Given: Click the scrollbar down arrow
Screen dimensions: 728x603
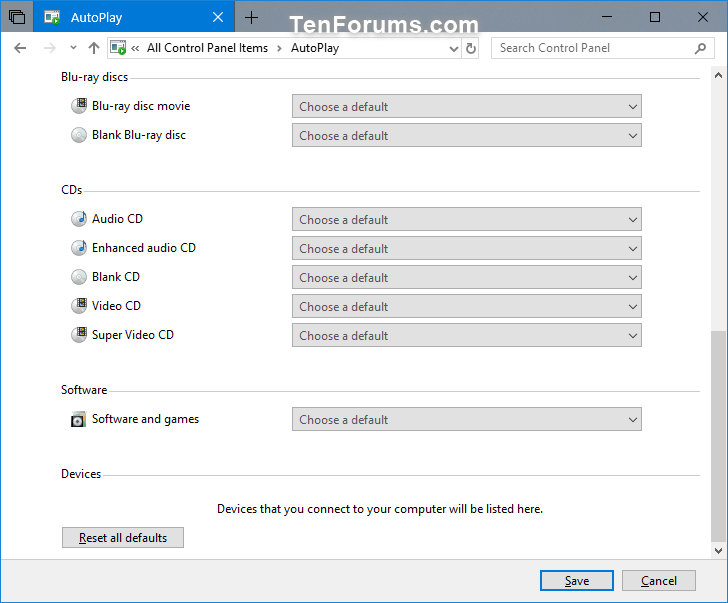Looking at the screenshot, I should [718, 551].
